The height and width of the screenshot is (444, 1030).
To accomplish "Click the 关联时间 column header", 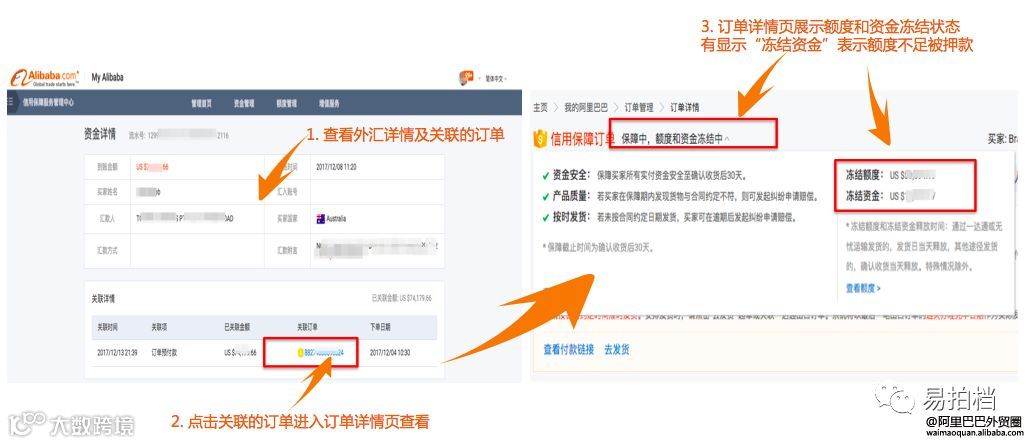I will (108, 326).
